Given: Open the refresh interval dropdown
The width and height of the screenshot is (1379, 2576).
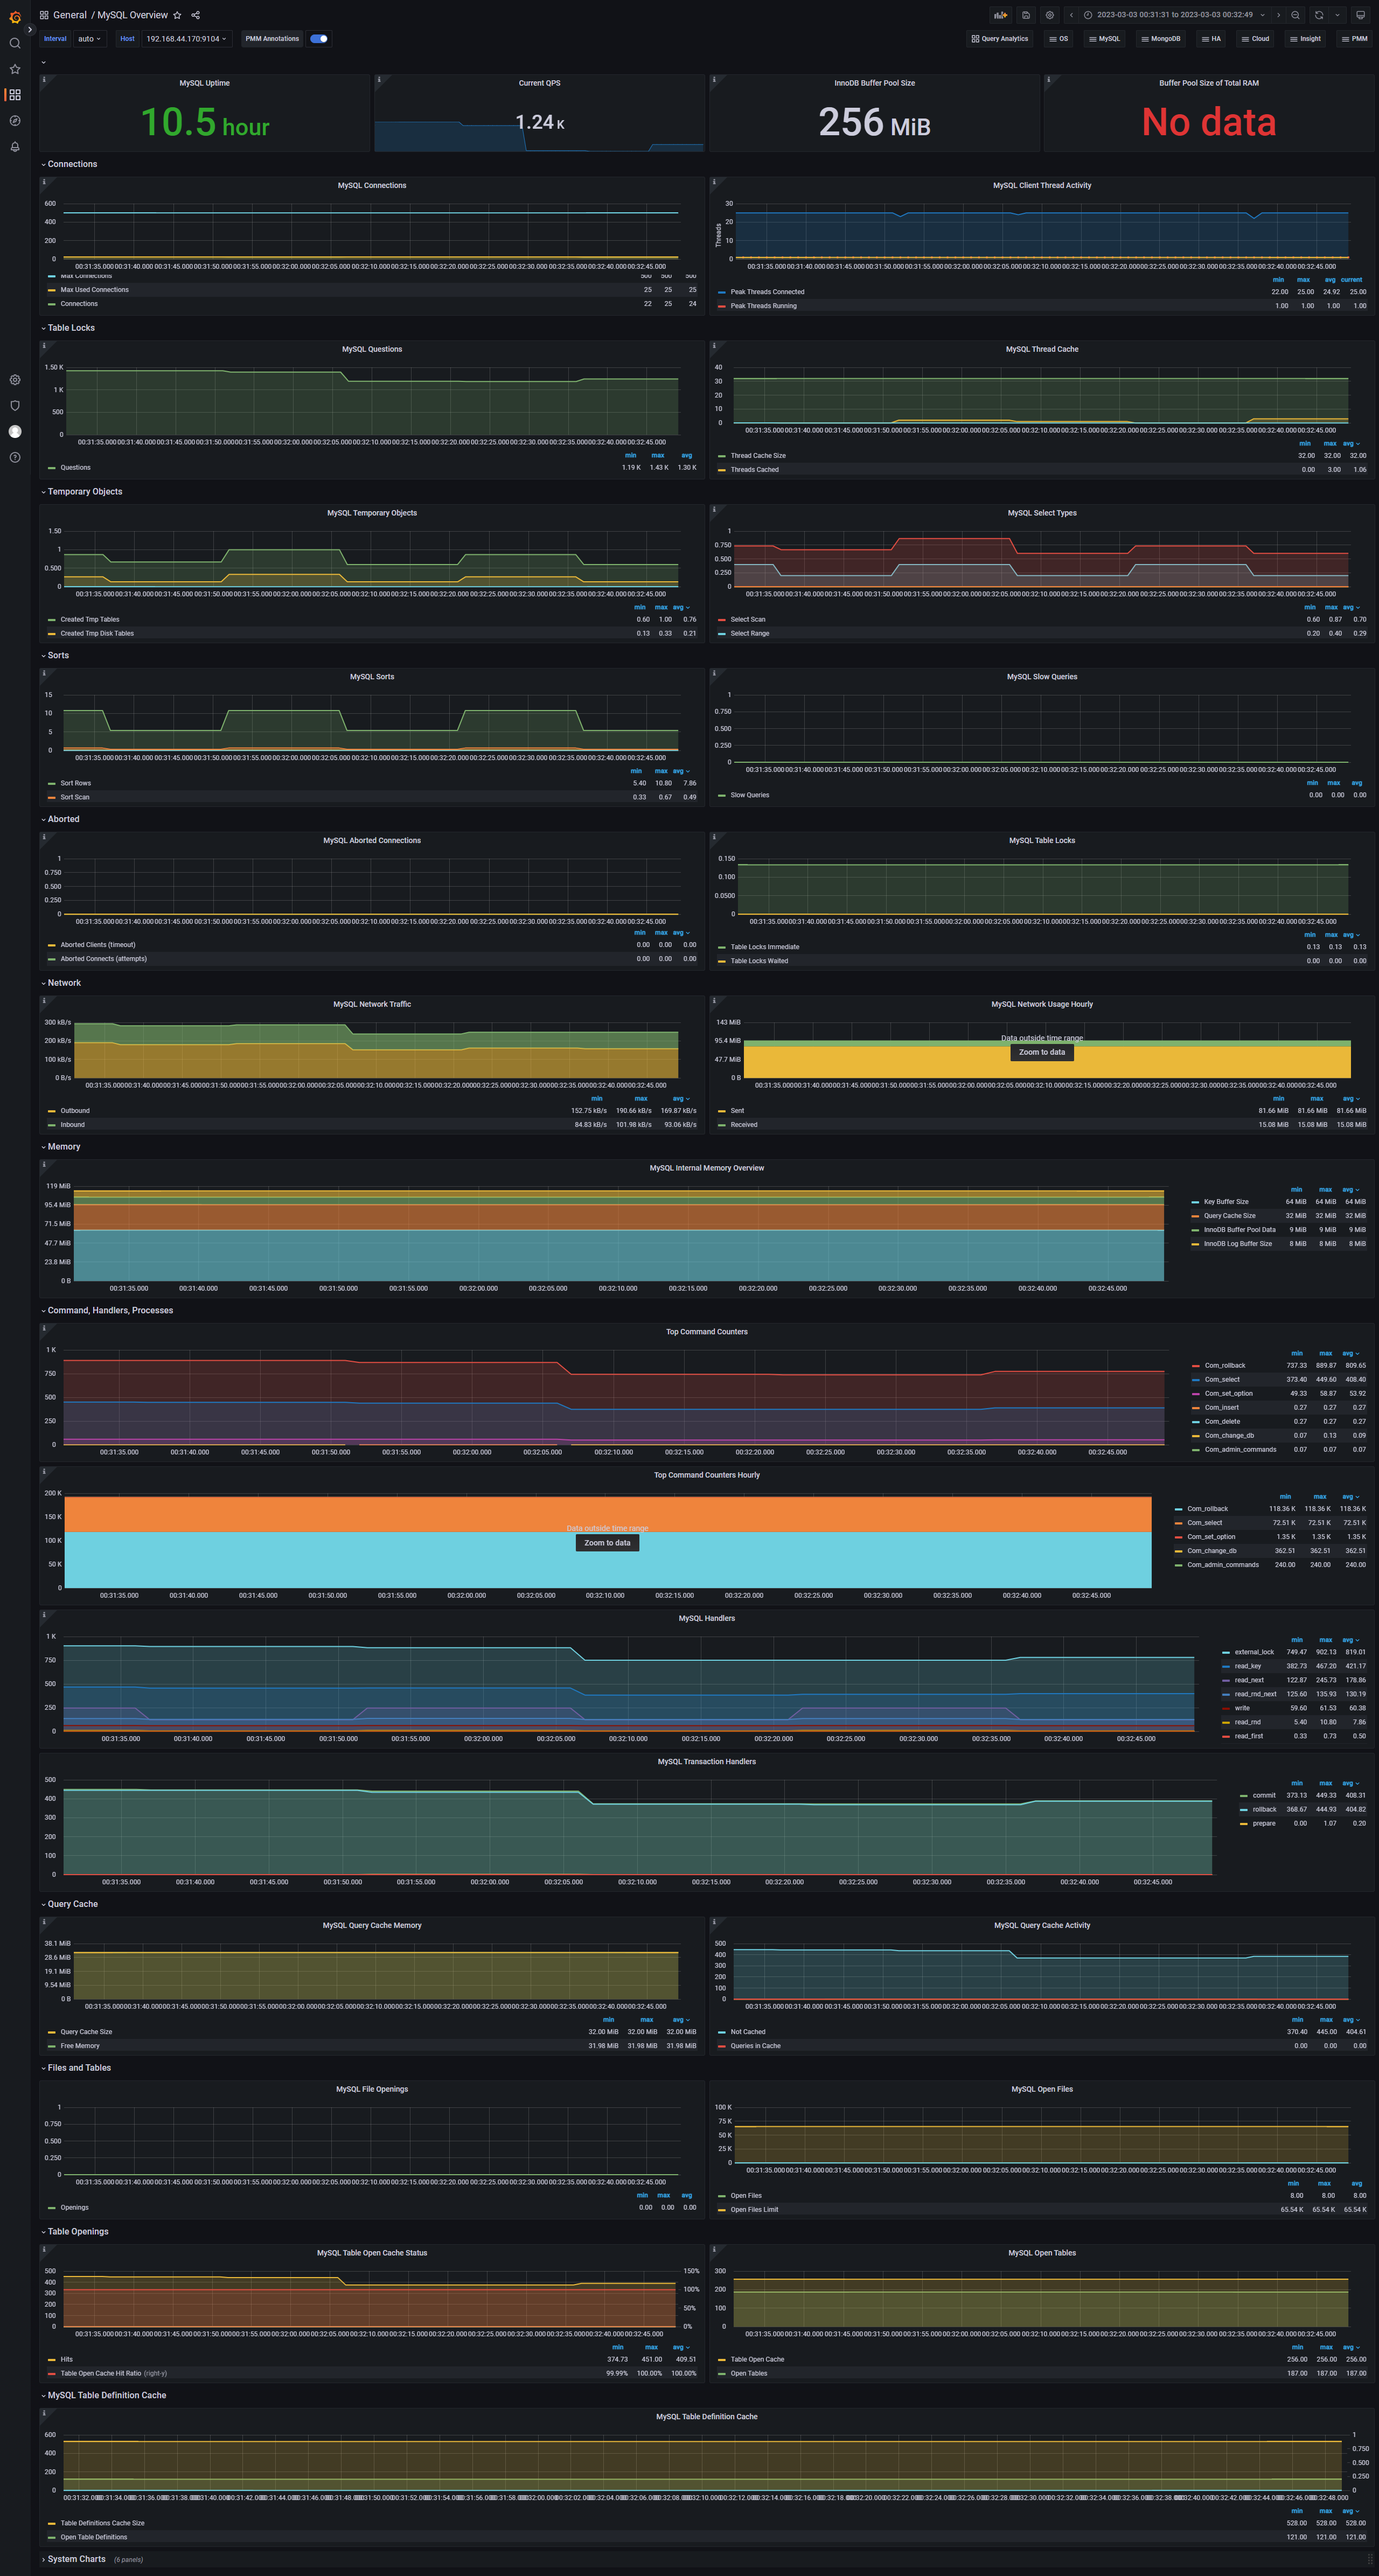Looking at the screenshot, I should click(1337, 15).
